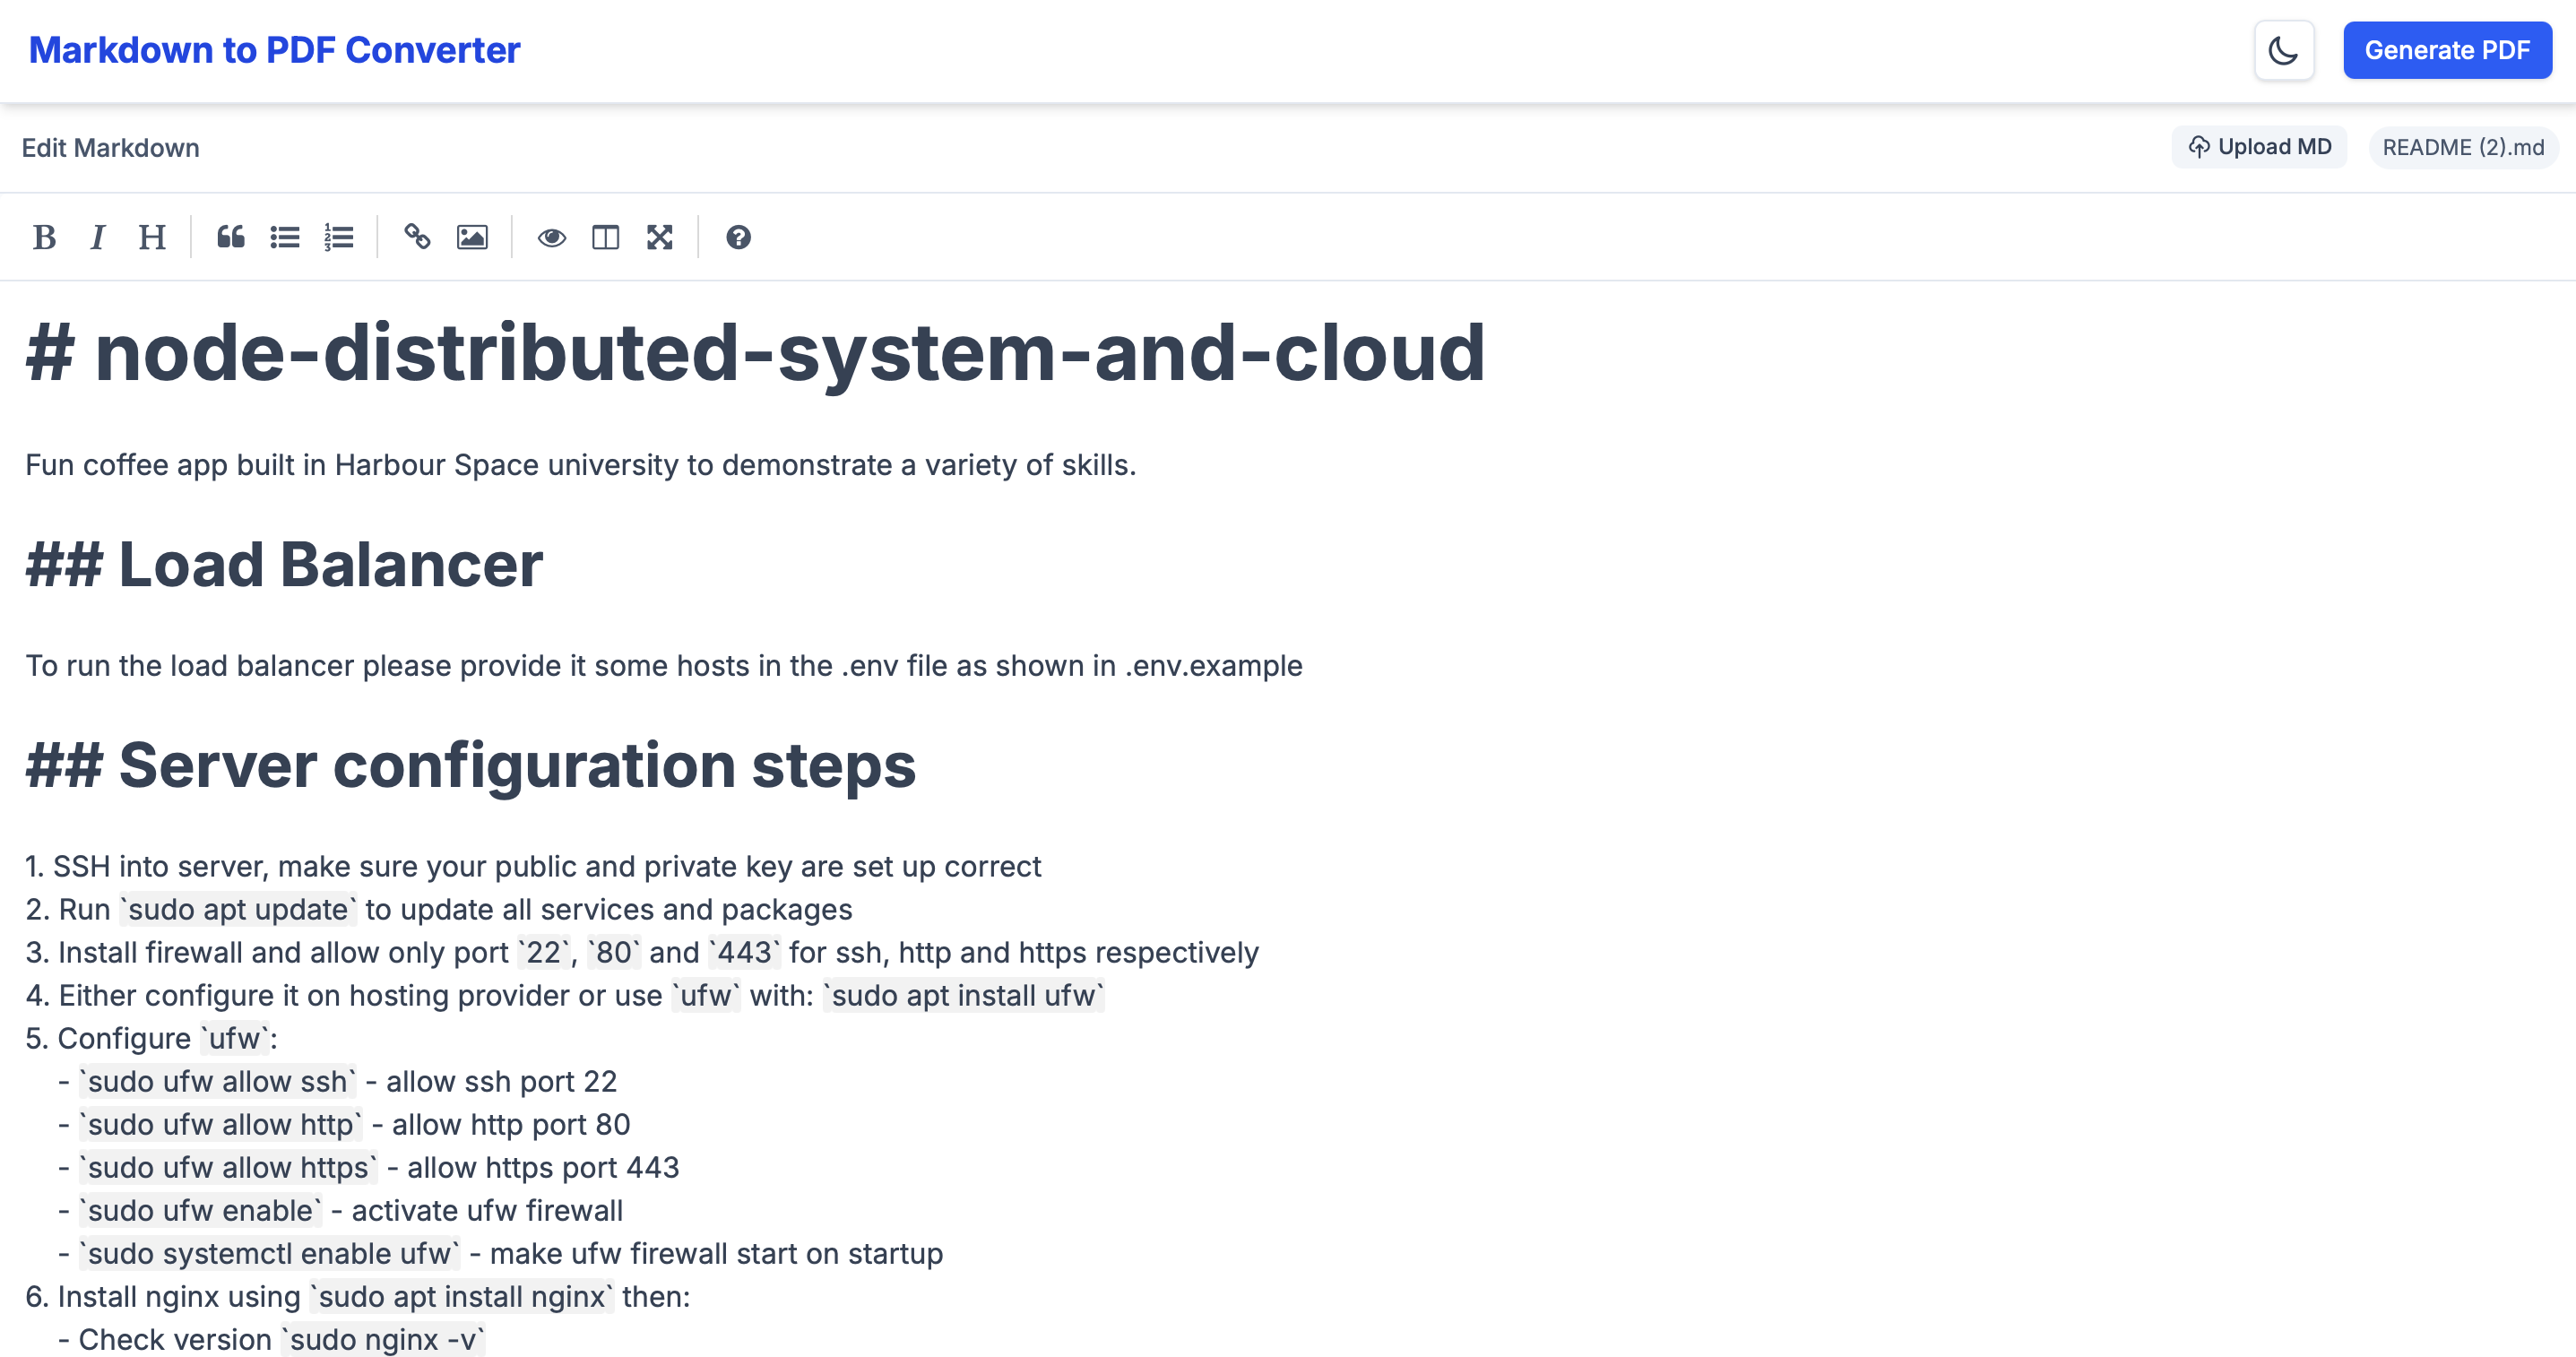
Task: Switch to dark mode with moon button
Action: (x=2283, y=50)
